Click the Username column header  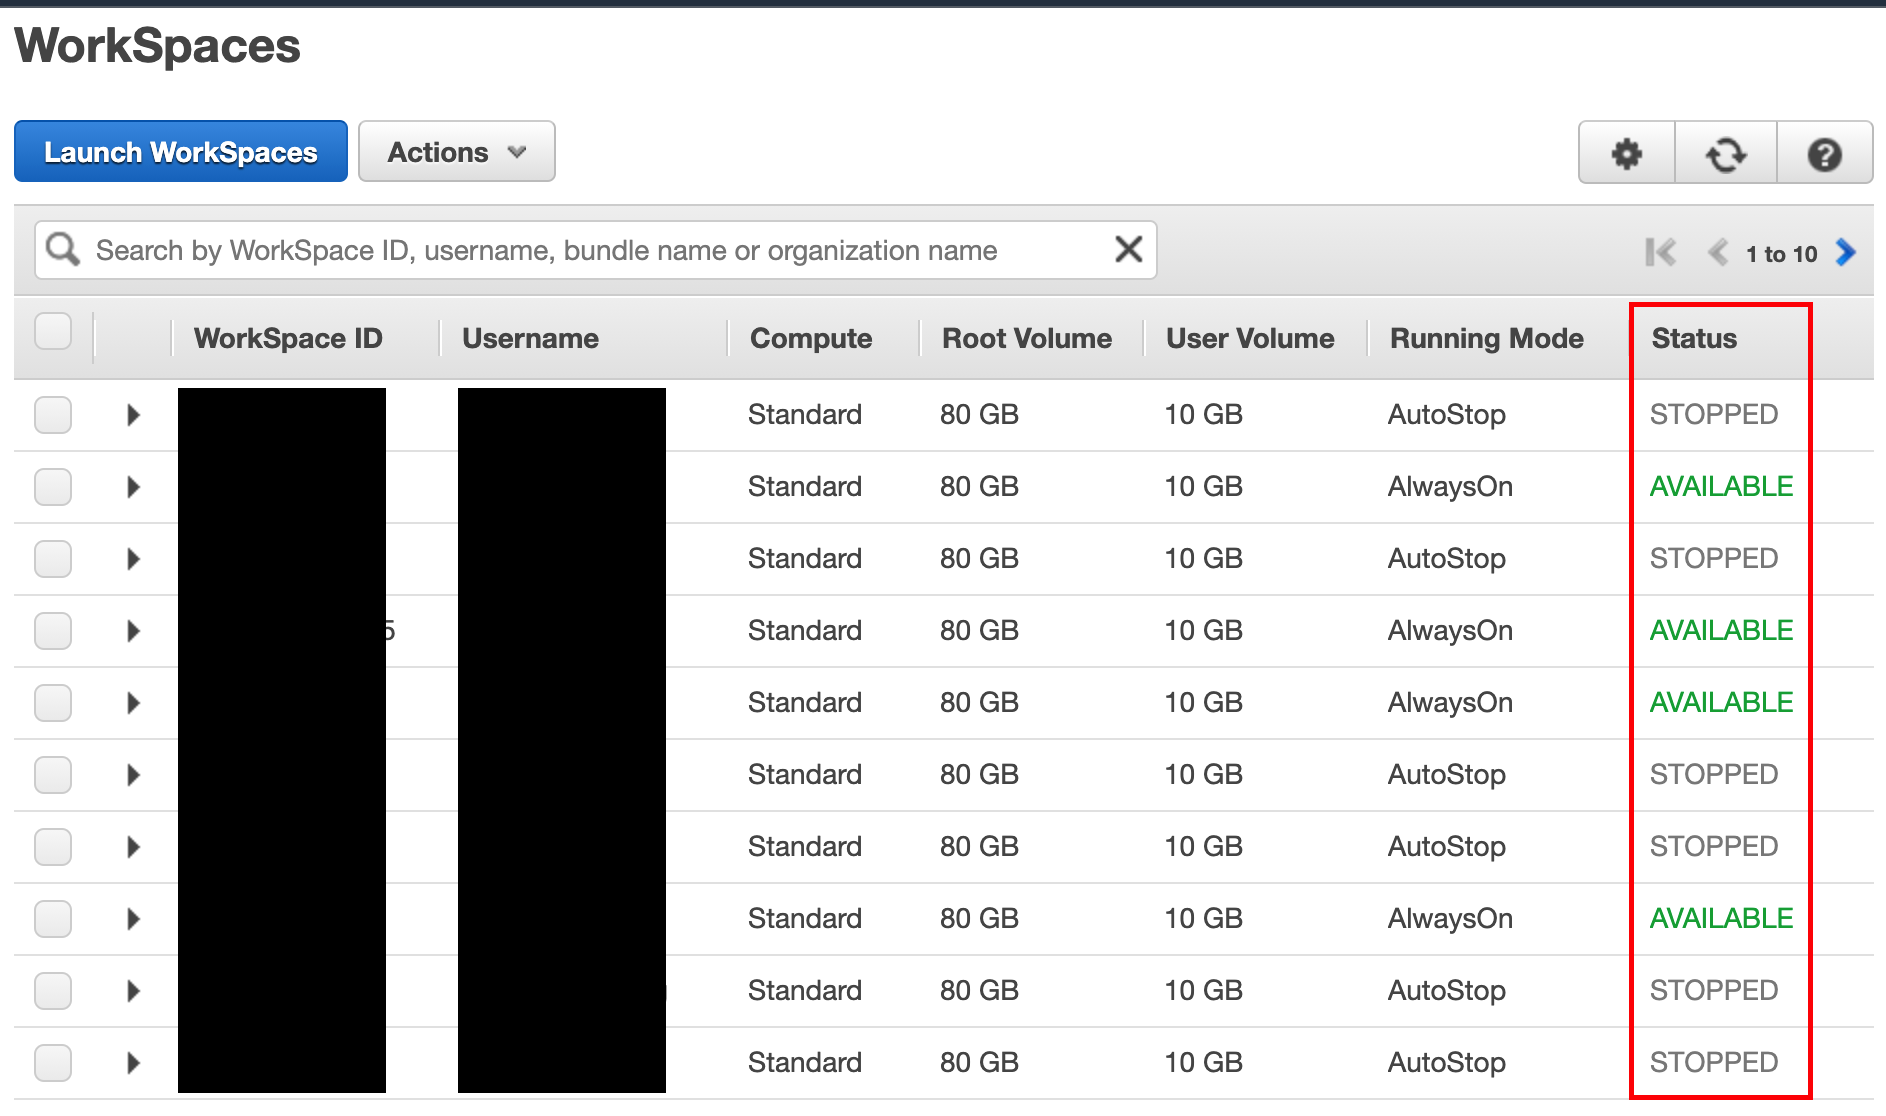[530, 339]
